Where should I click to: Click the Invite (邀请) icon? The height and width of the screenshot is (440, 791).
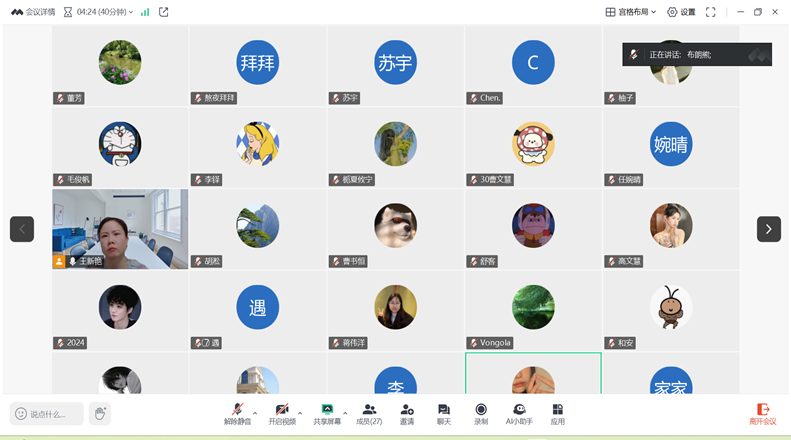tap(407, 413)
